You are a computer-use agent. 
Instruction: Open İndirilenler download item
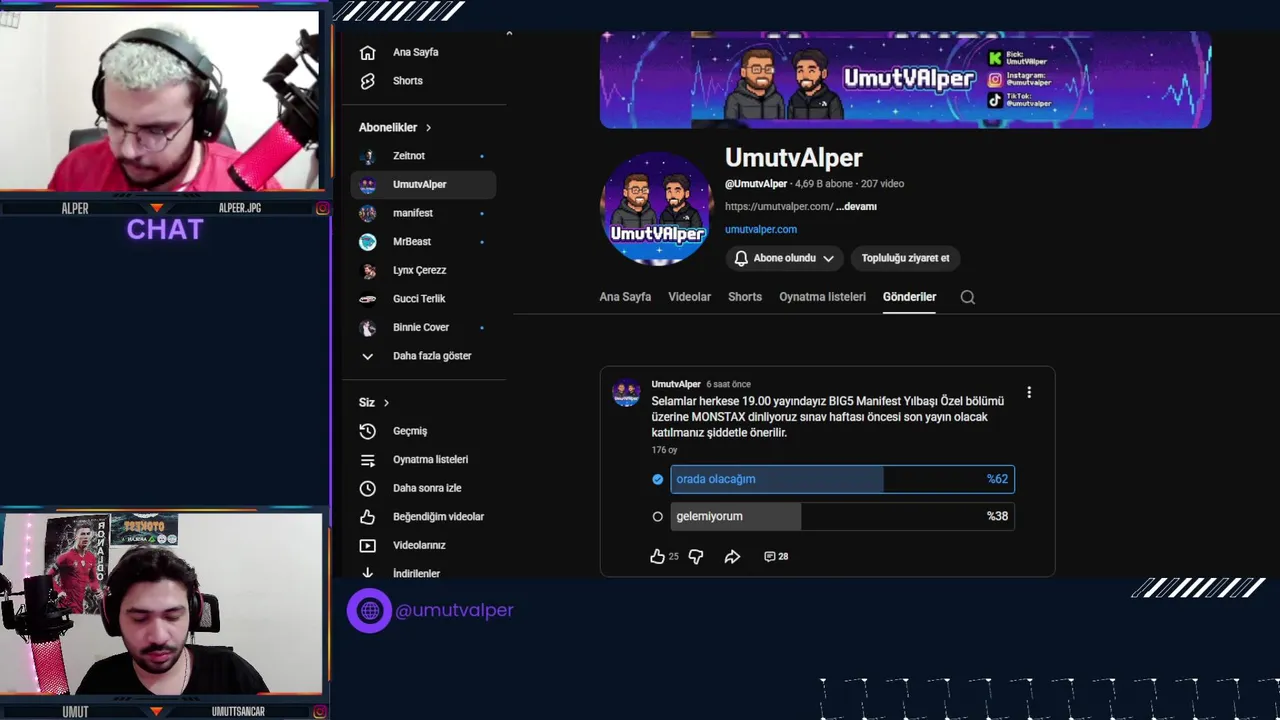(423, 573)
